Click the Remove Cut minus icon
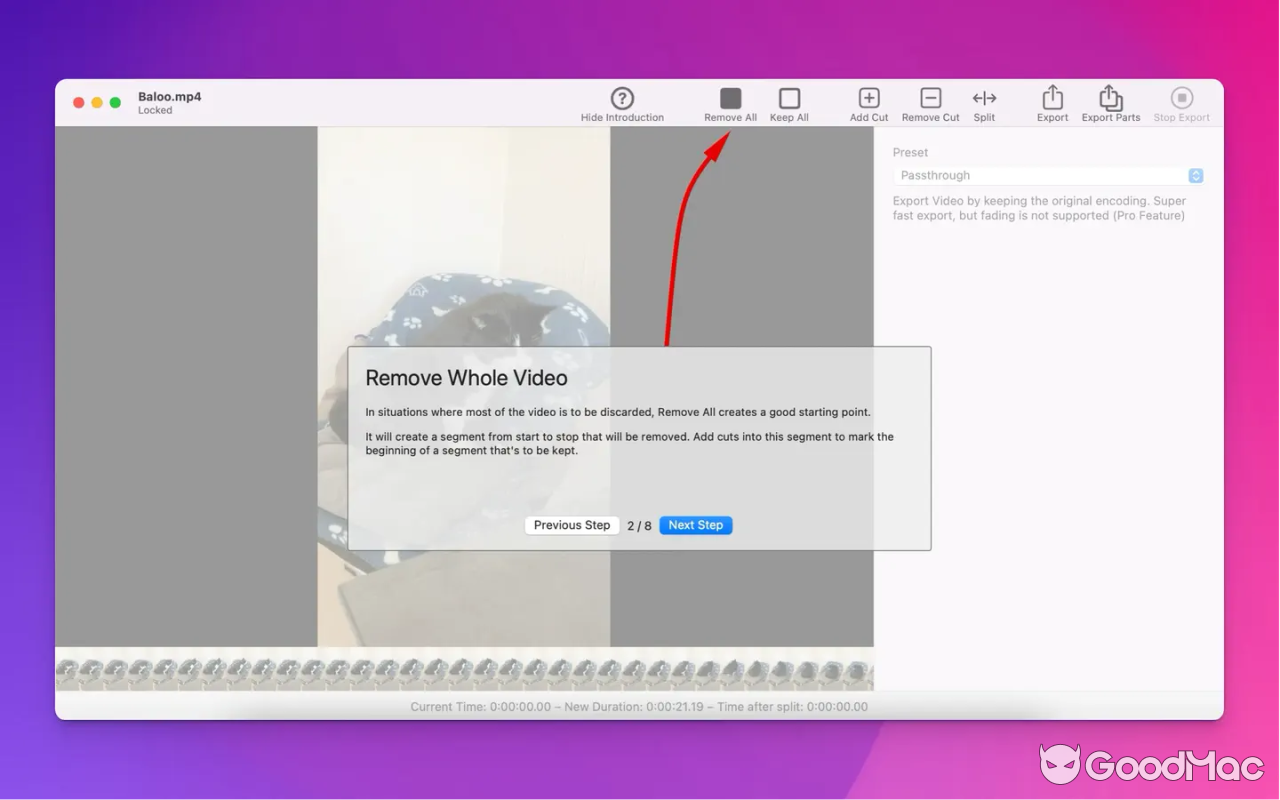Viewport: 1280px width, 800px height. pos(930,98)
